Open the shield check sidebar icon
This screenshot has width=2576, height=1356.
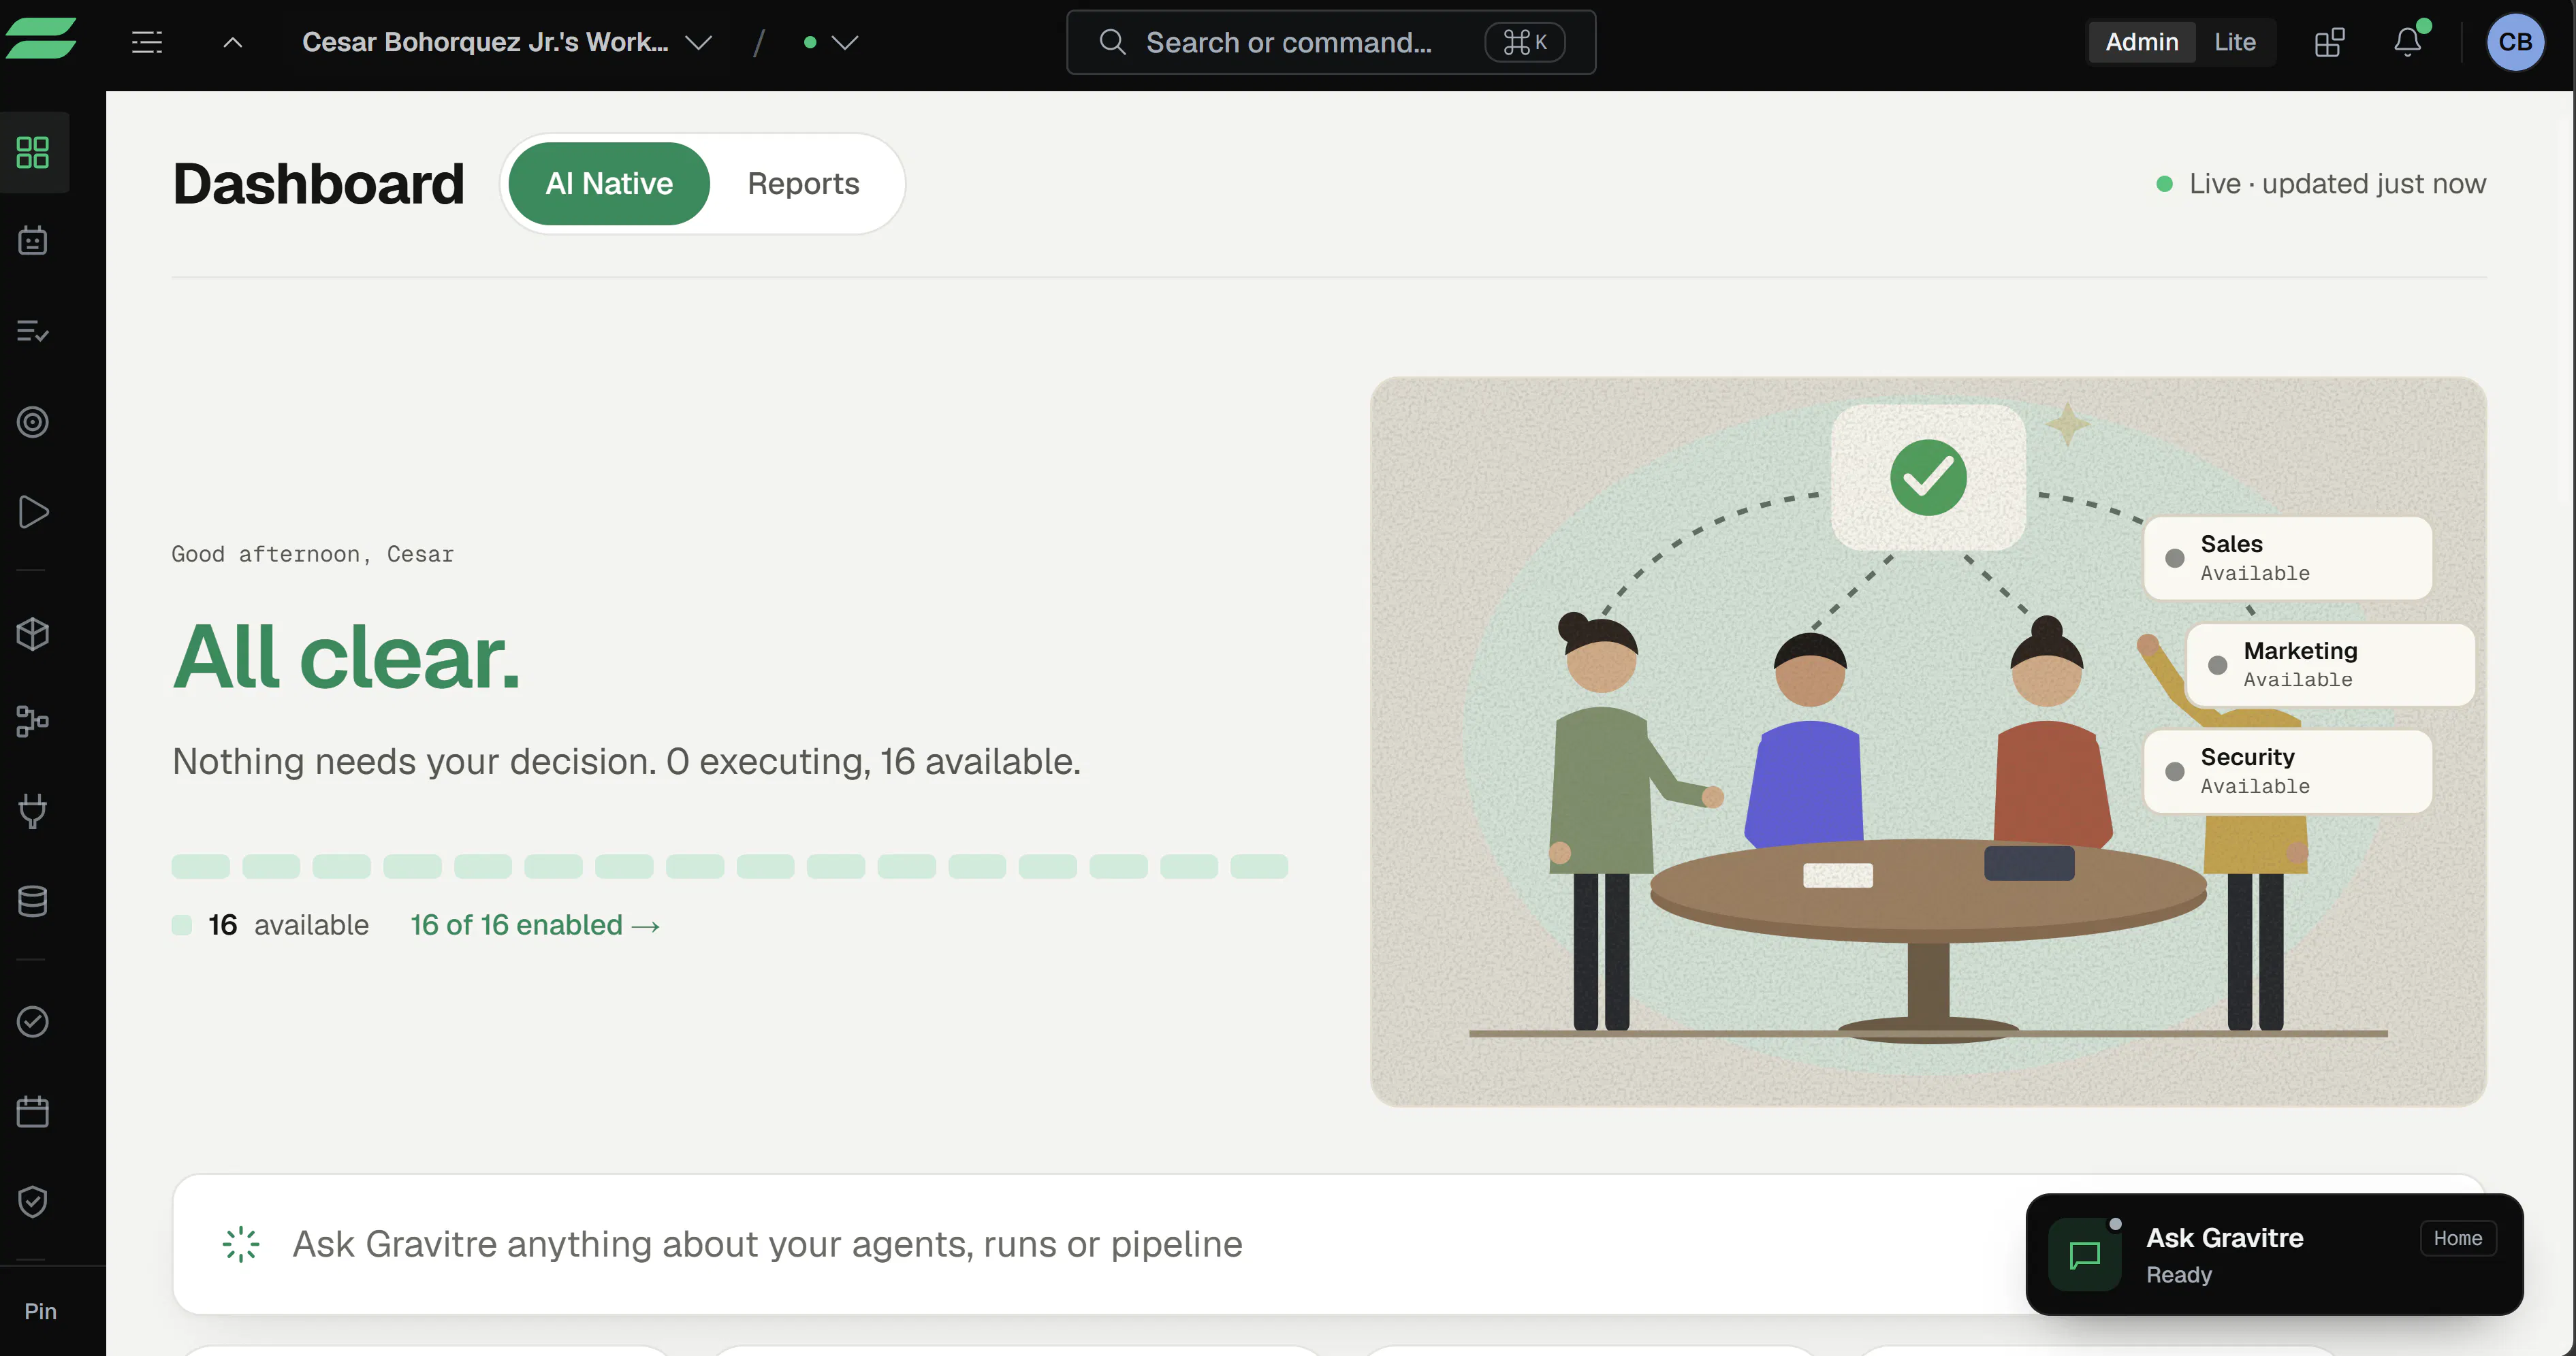click(x=33, y=1201)
